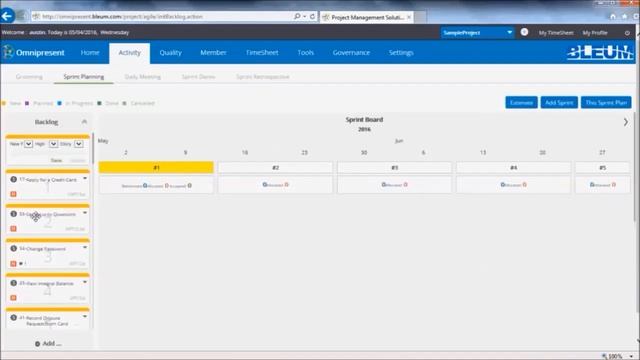
Task: Switch to the Sprint Demo tab
Action: (198, 77)
